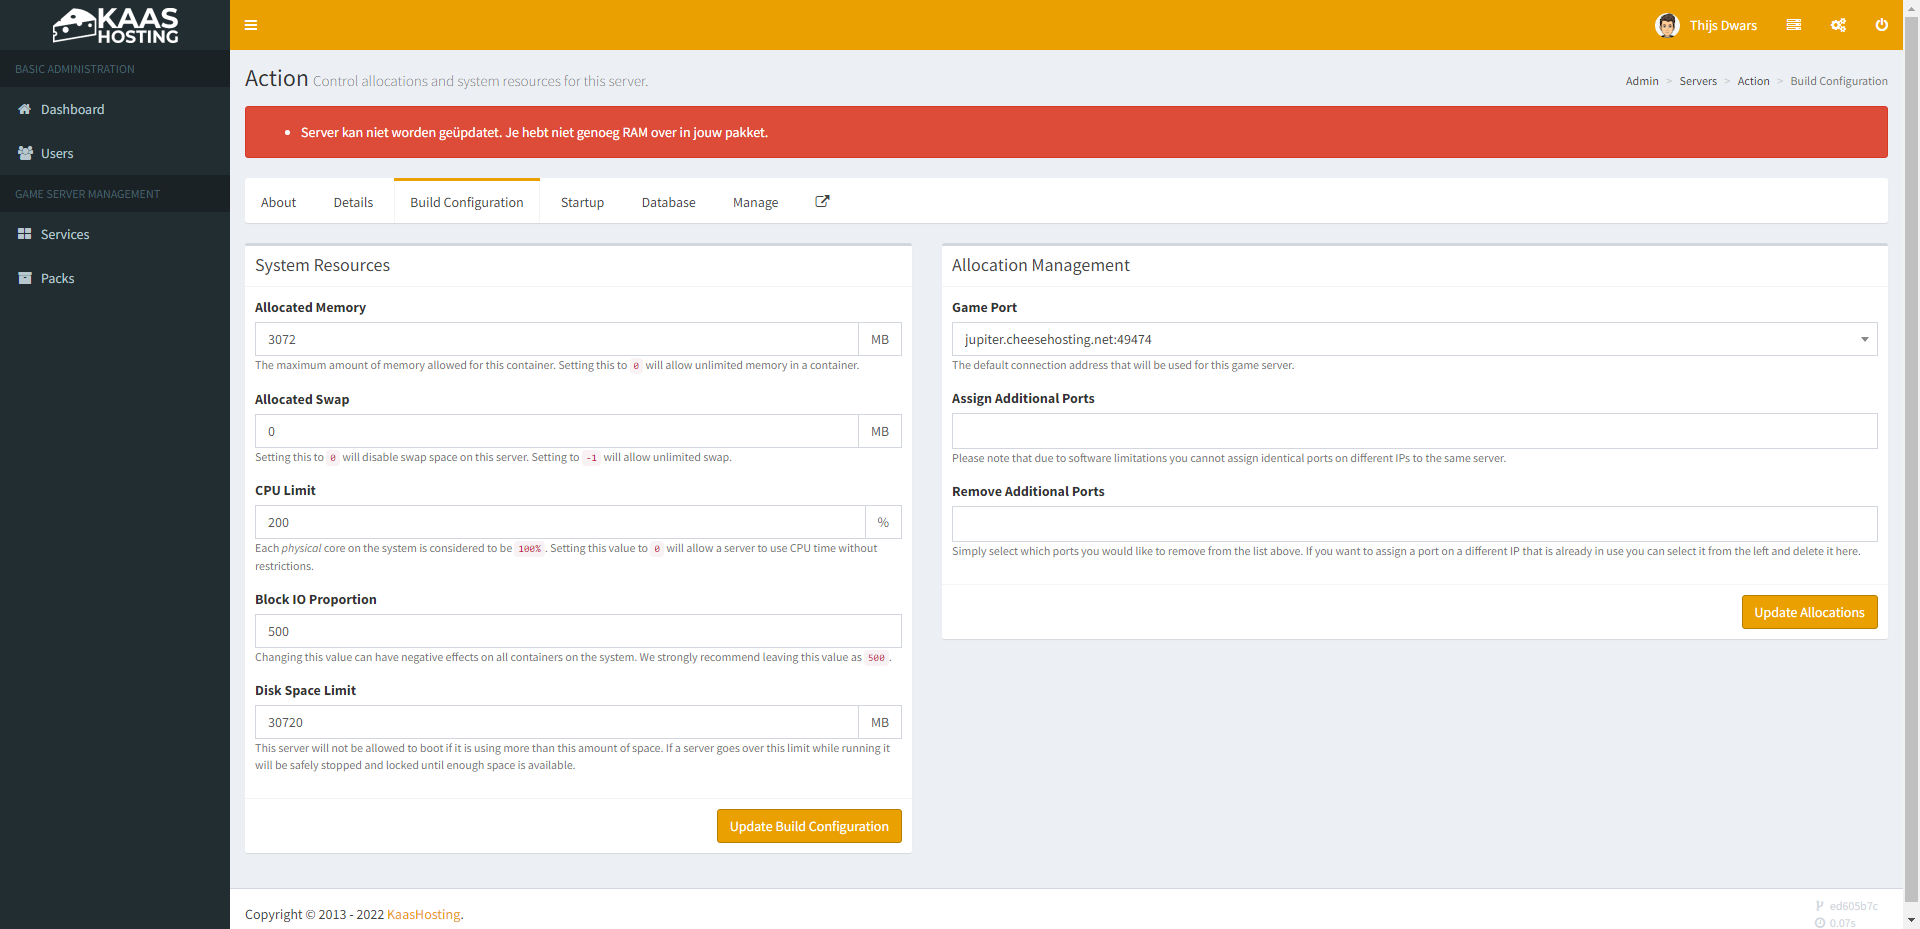The width and height of the screenshot is (1920, 929).
Task: Switch to the Database tab
Action: click(668, 202)
